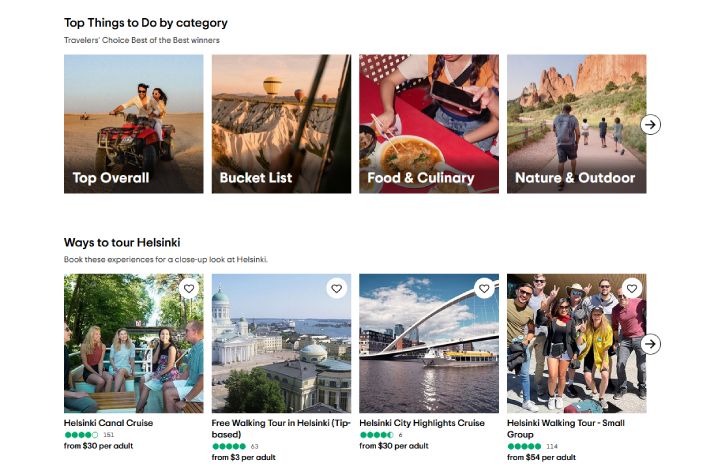Viewport: 714px width, 467px height.
Task: Open Helsinki Walking Tour - Small Group link
Action: pos(566,428)
